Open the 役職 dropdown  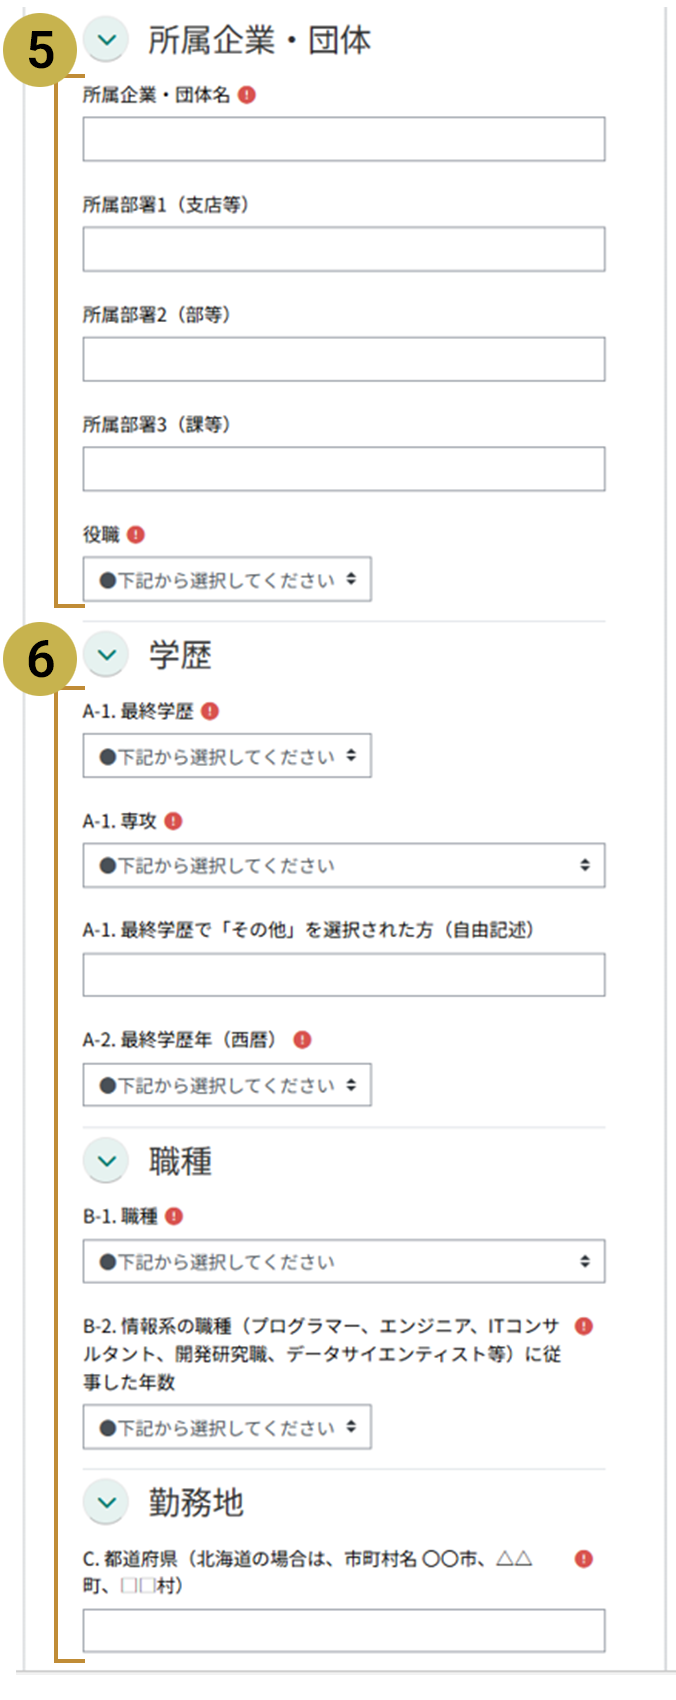227,579
